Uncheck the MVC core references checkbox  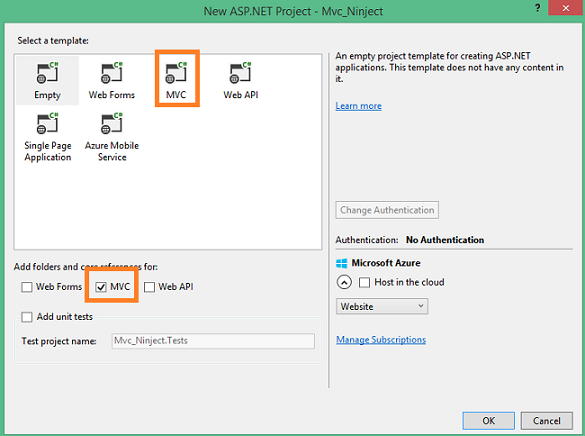[x=101, y=287]
